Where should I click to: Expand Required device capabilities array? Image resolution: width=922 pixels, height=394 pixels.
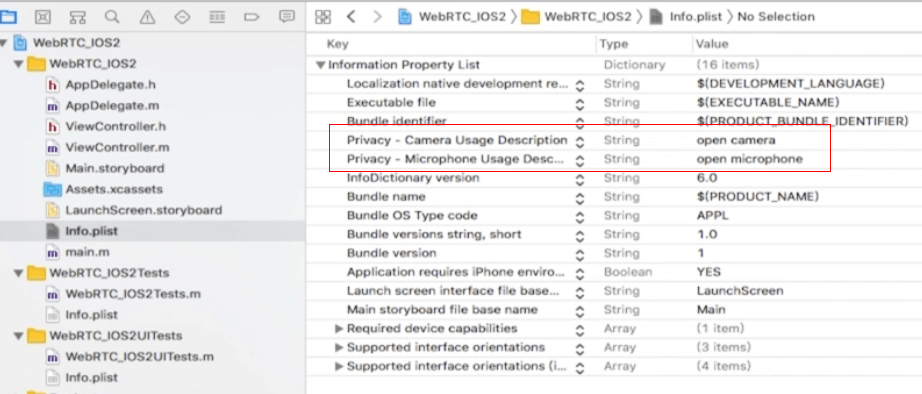[339, 328]
